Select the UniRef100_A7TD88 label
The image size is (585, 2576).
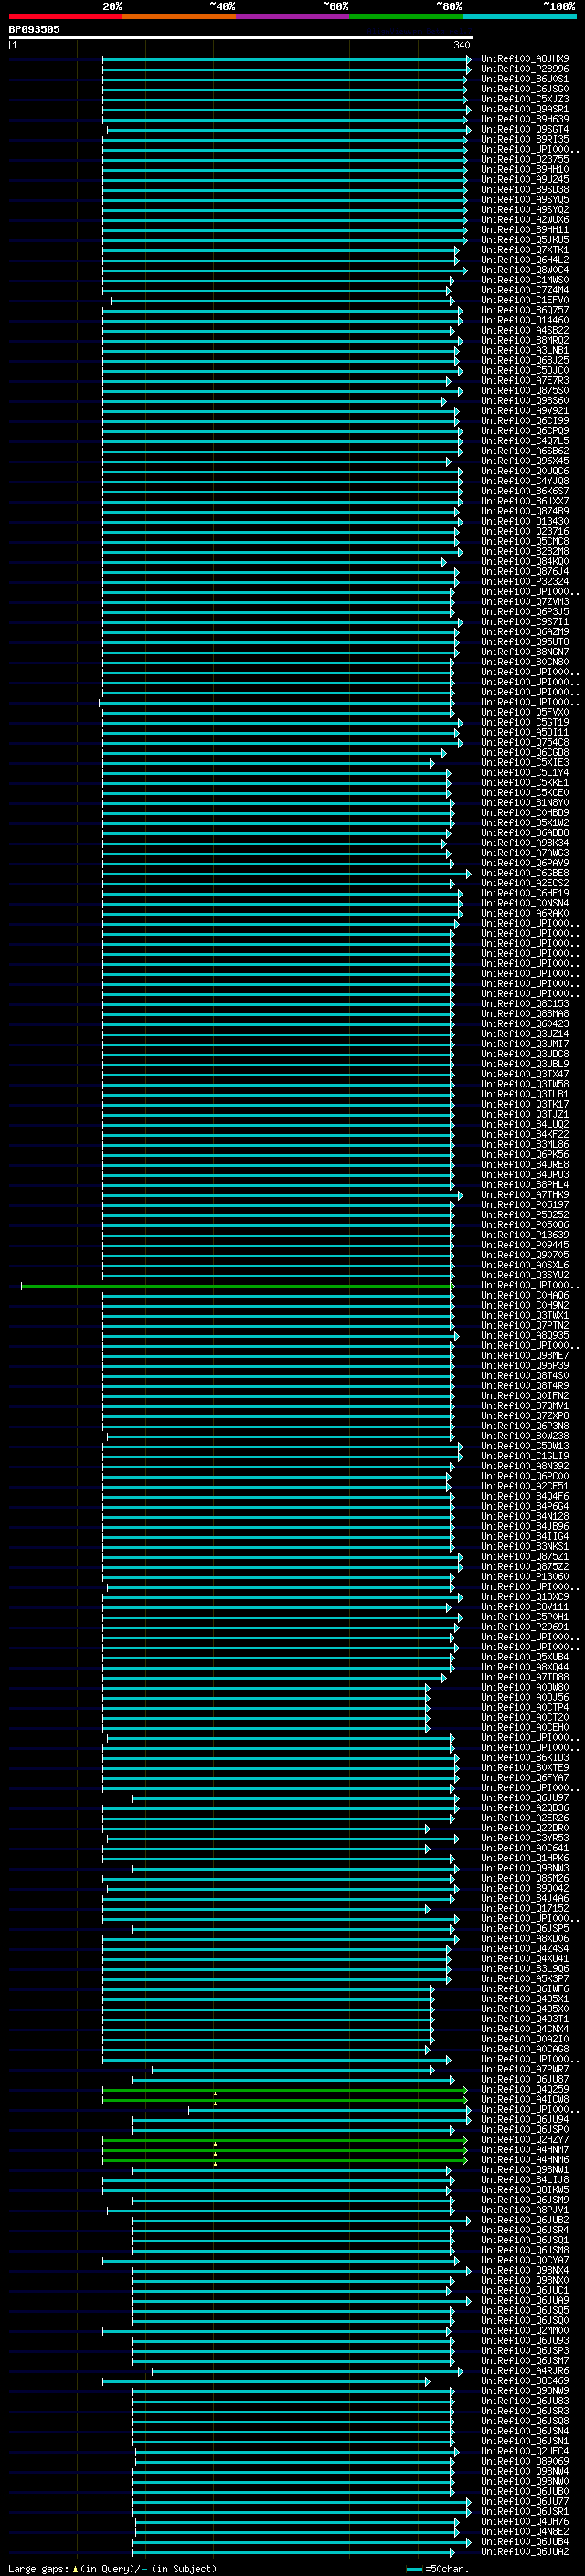point(525,1677)
